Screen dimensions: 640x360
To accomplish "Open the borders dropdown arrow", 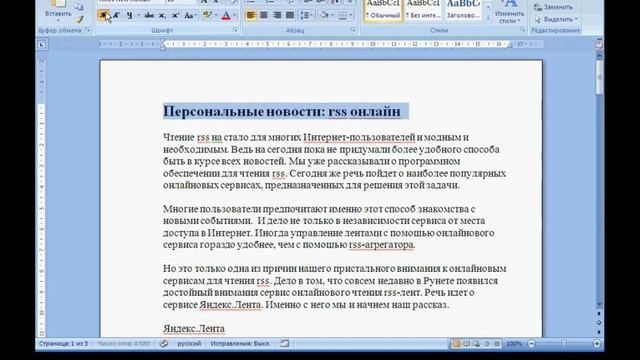I will point(351,16).
